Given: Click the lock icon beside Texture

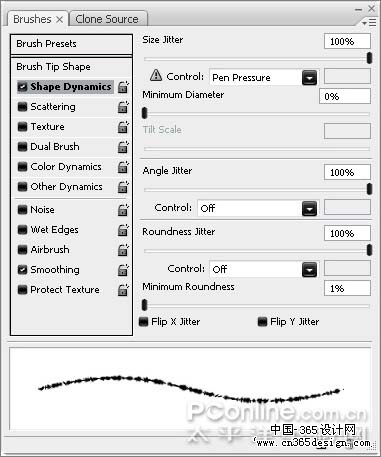Looking at the screenshot, I should point(123,127).
